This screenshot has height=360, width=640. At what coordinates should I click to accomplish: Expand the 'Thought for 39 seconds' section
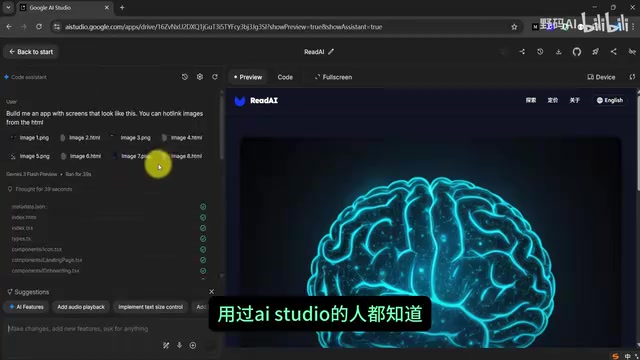point(40,189)
